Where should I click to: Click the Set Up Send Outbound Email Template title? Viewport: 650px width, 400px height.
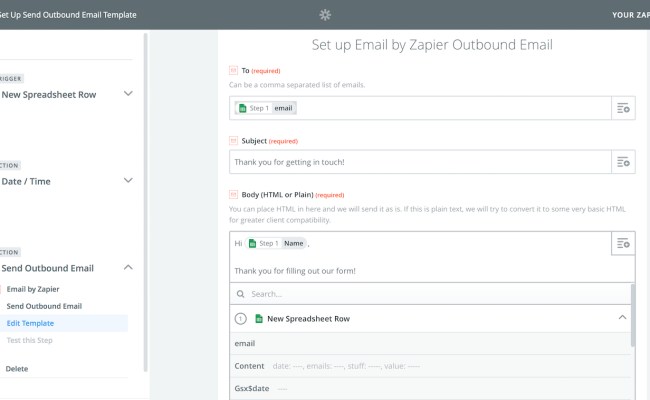point(68,15)
